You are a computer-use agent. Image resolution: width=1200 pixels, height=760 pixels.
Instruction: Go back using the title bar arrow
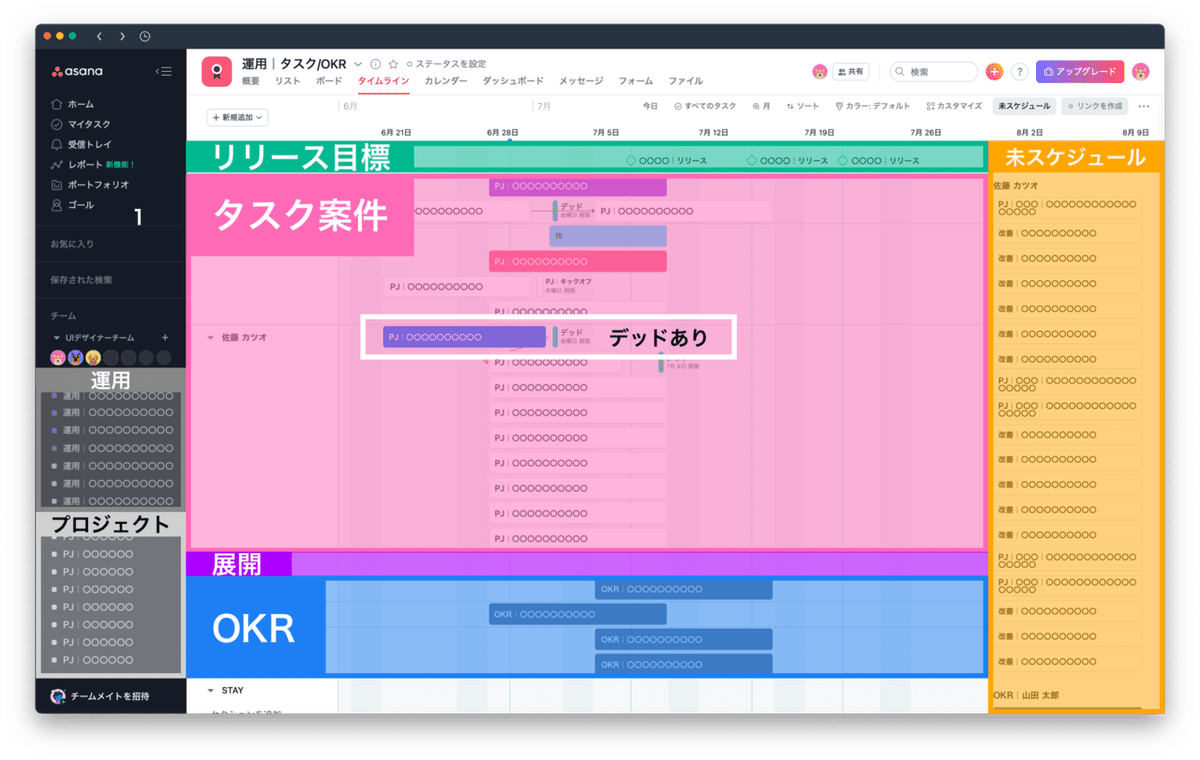point(99,36)
